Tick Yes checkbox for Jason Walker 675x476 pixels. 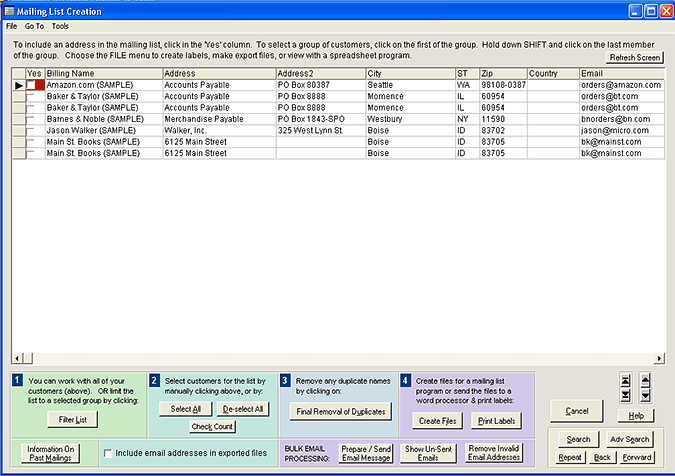31,130
